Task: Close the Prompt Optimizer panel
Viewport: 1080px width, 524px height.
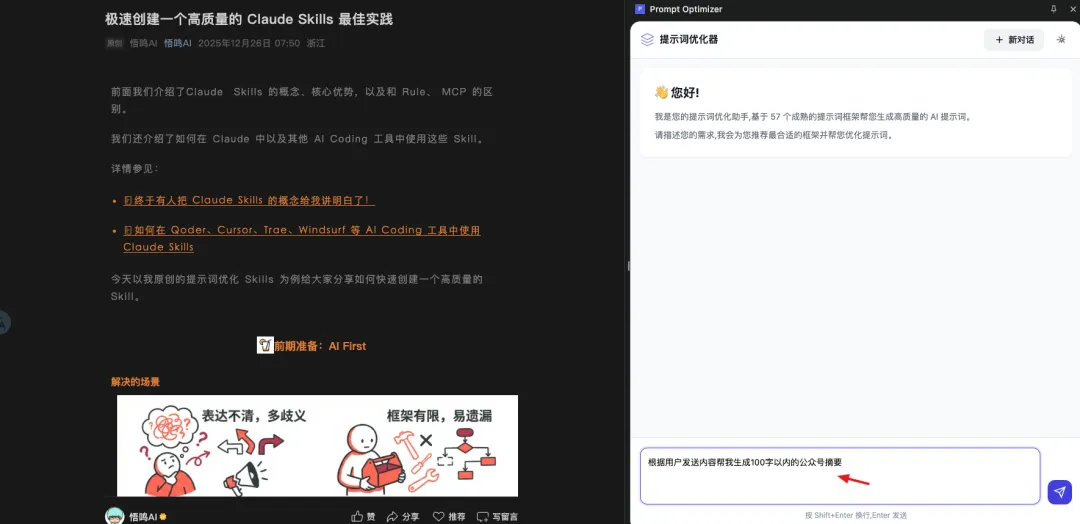Action: click(1071, 9)
